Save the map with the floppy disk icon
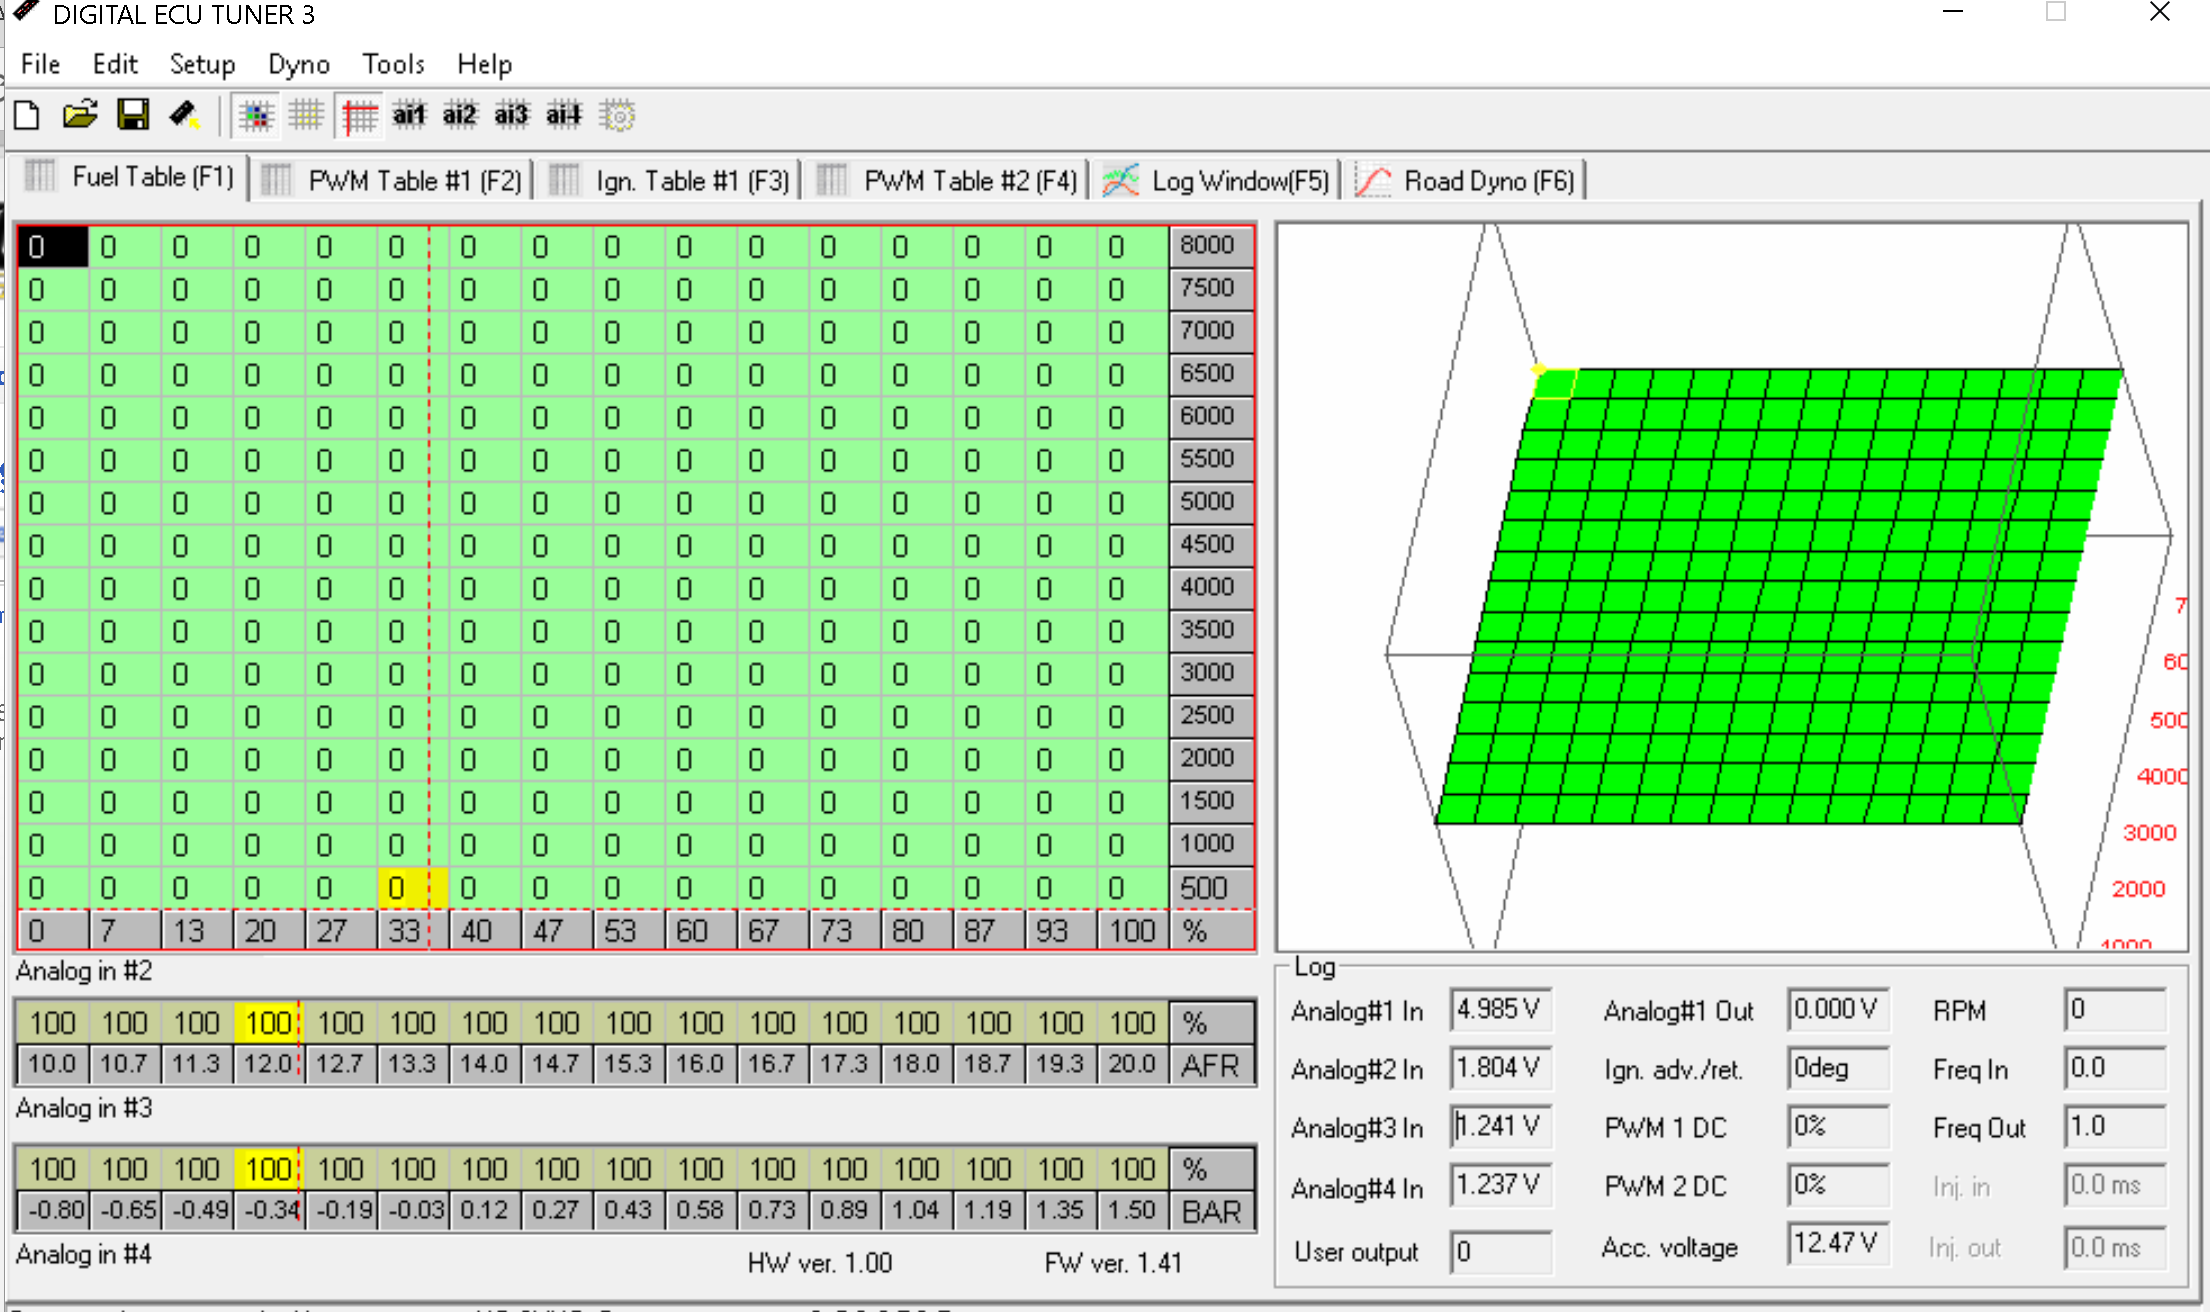Image resolution: width=2210 pixels, height=1312 pixels. click(133, 116)
